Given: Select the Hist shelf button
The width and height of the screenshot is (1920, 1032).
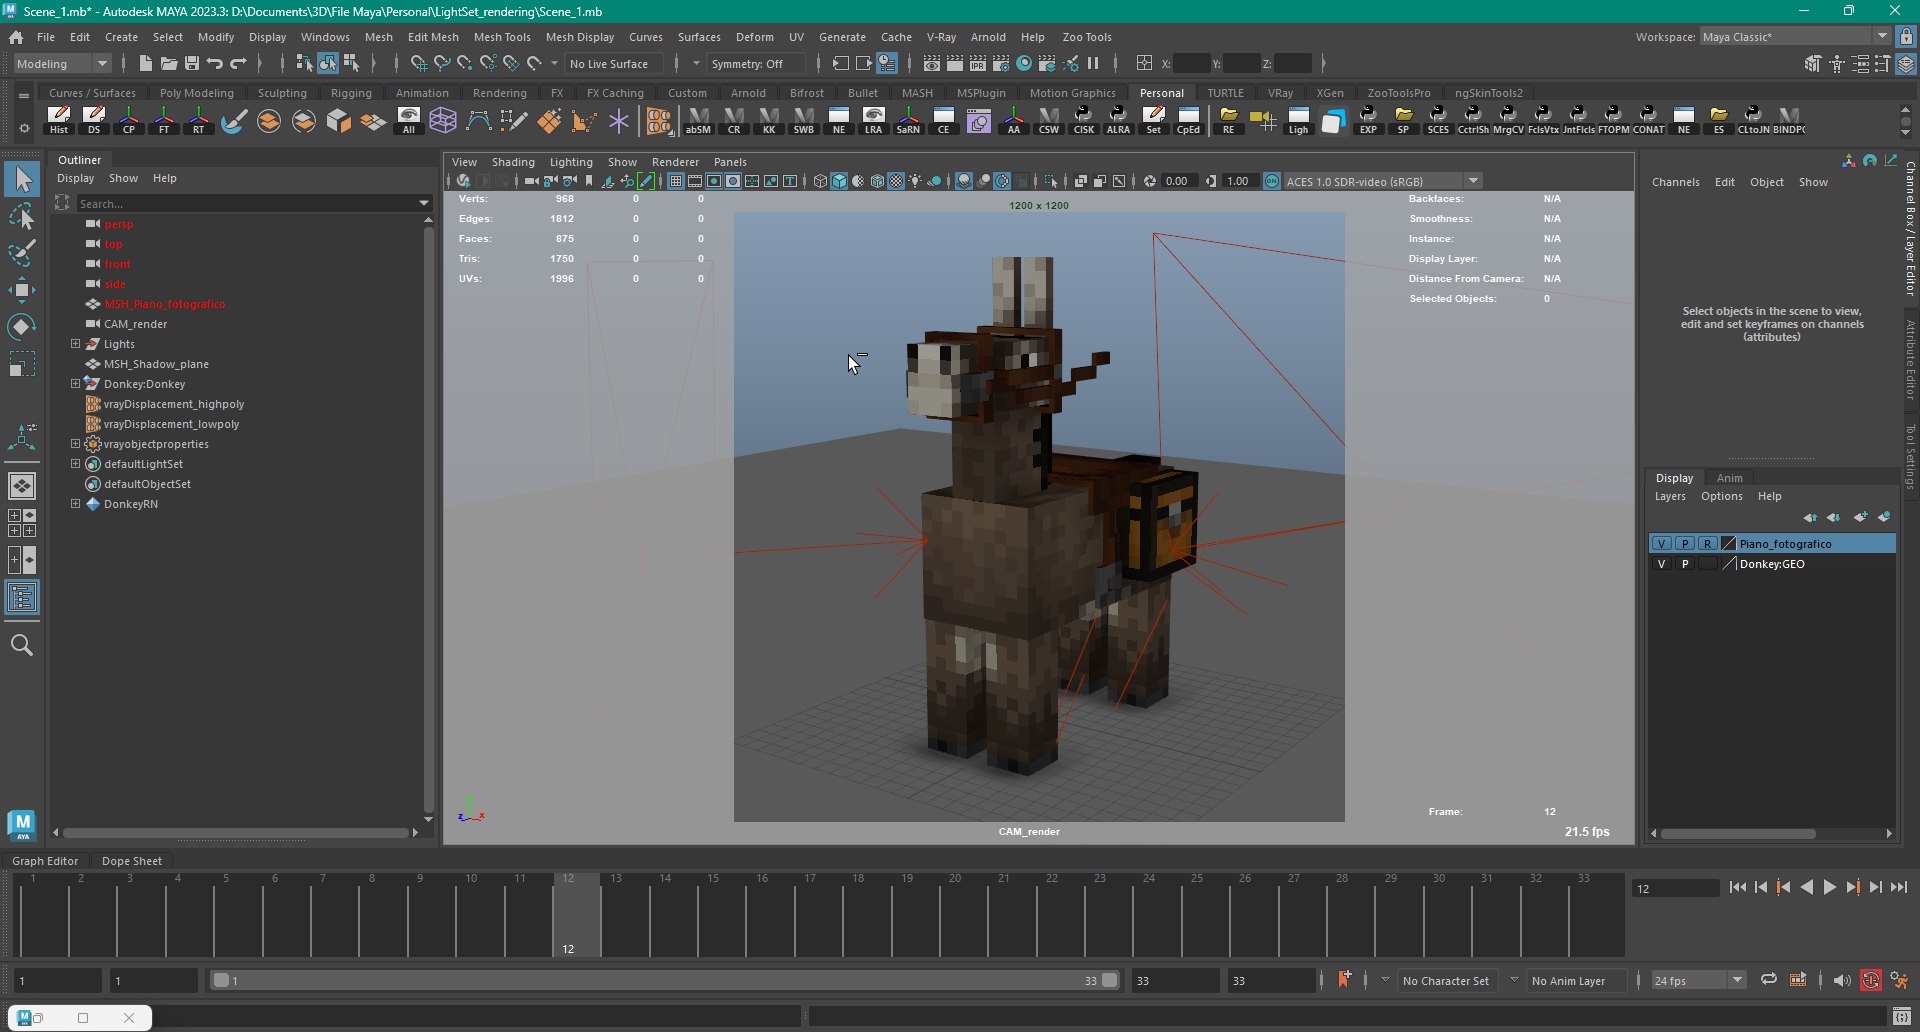Looking at the screenshot, I should click(x=59, y=120).
